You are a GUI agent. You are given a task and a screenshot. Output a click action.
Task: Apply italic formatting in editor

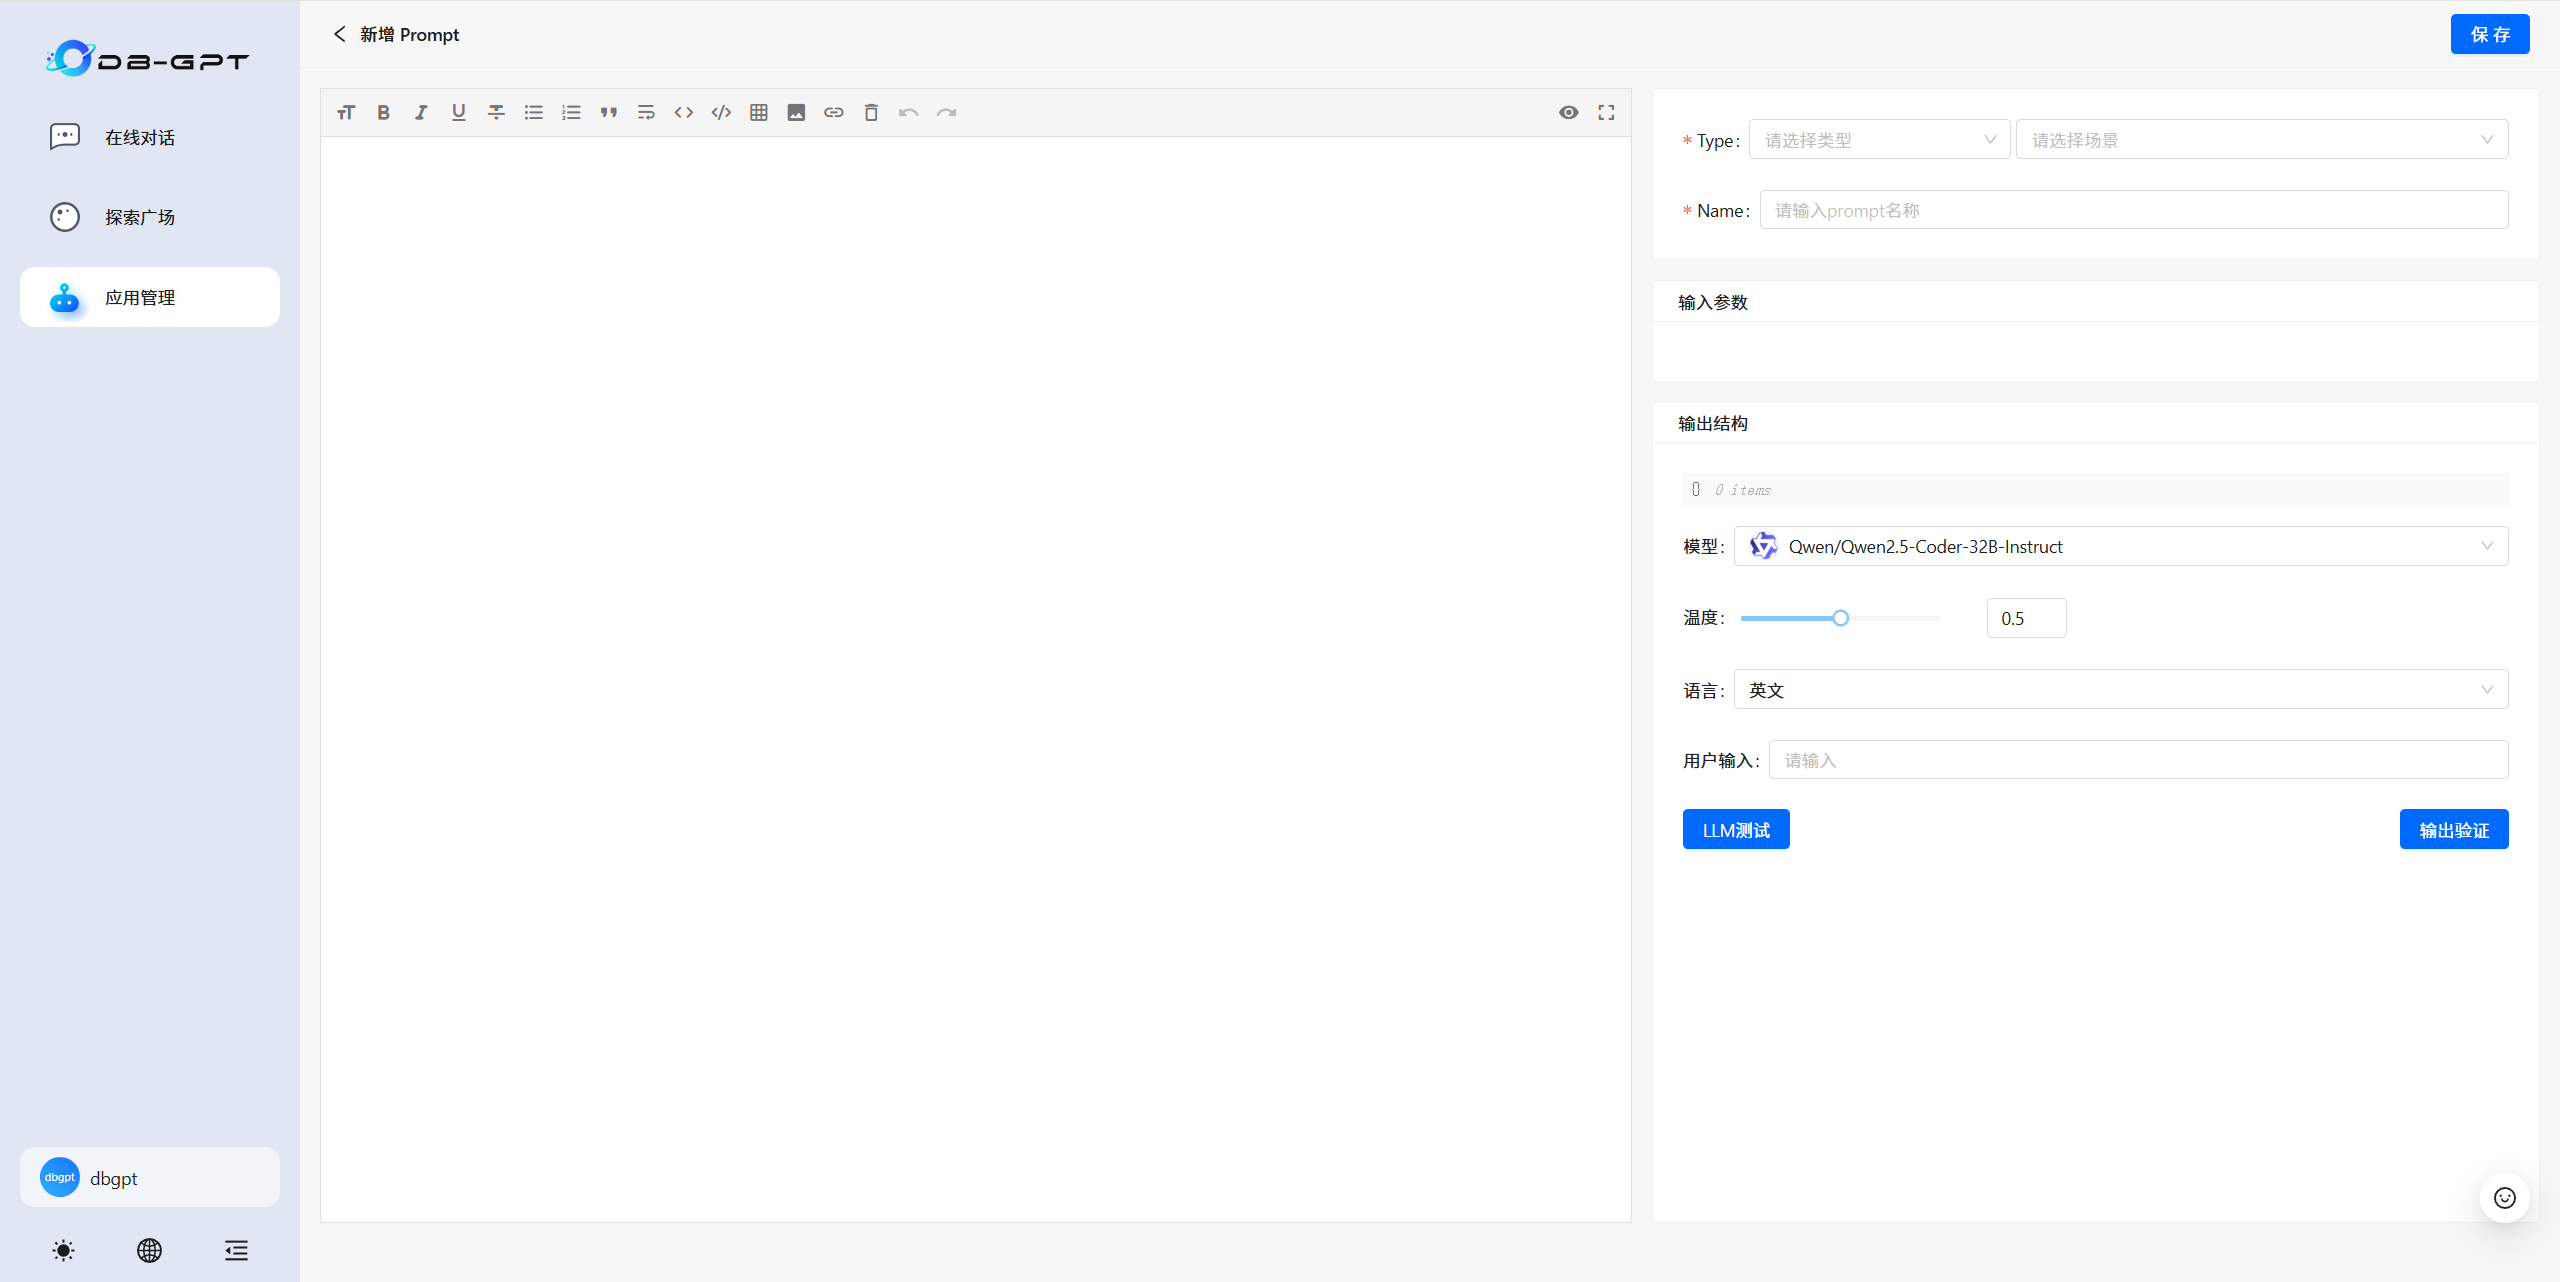(x=421, y=113)
